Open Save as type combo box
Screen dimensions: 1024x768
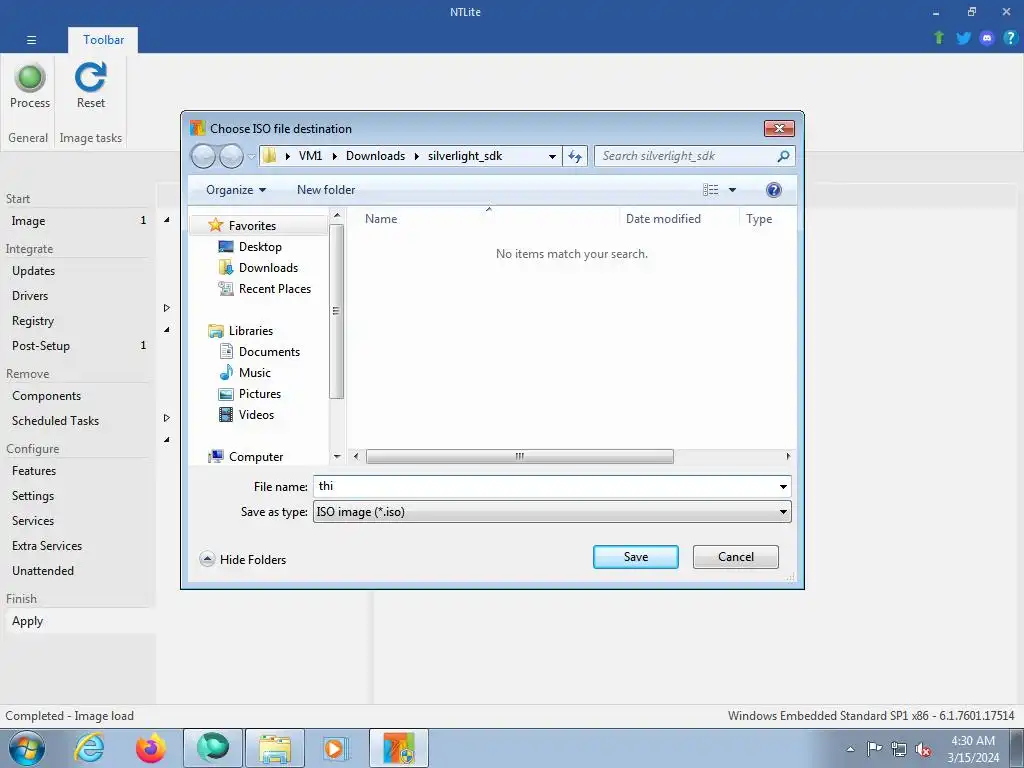pos(552,512)
